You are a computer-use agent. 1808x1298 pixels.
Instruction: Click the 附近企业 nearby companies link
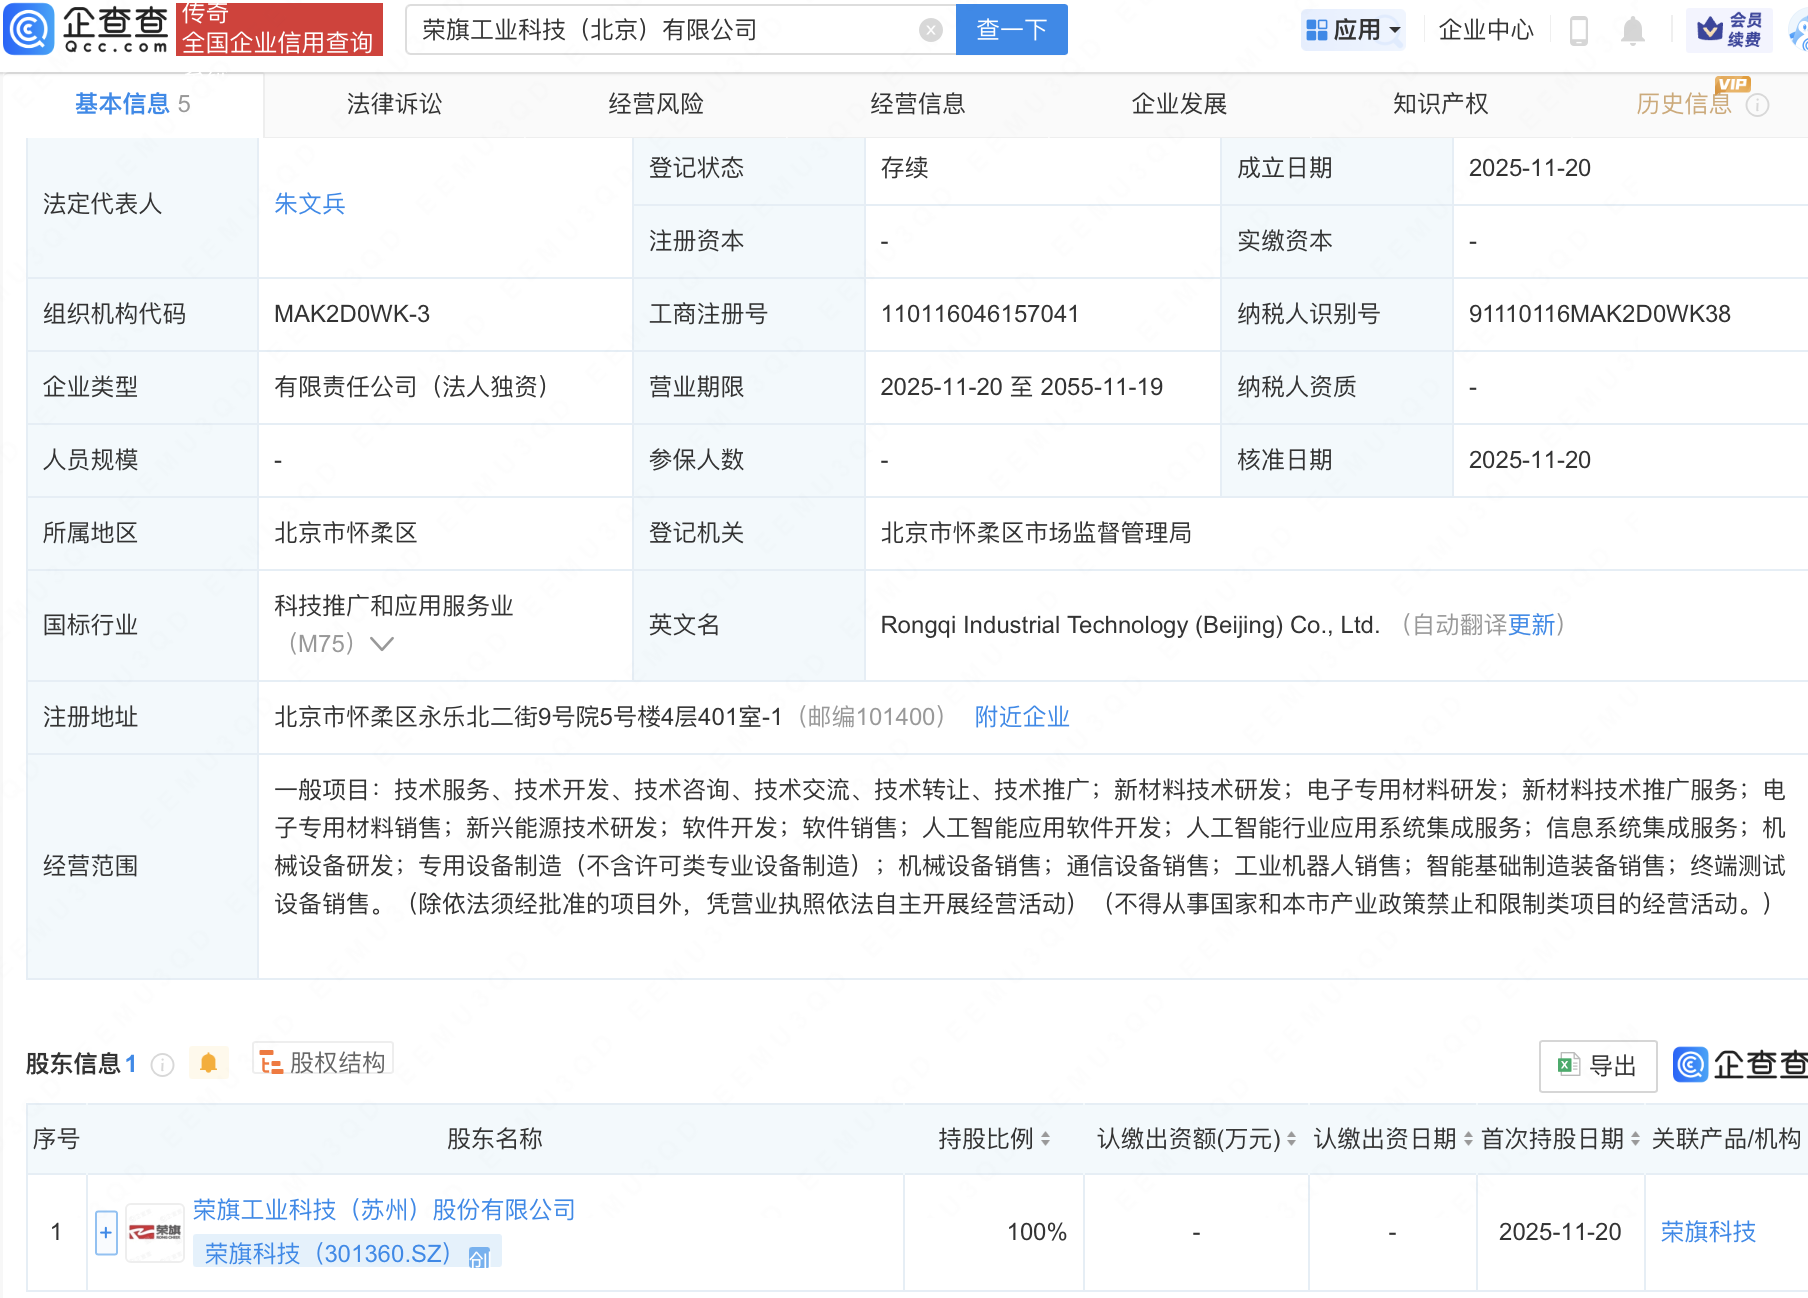pos(1021,717)
